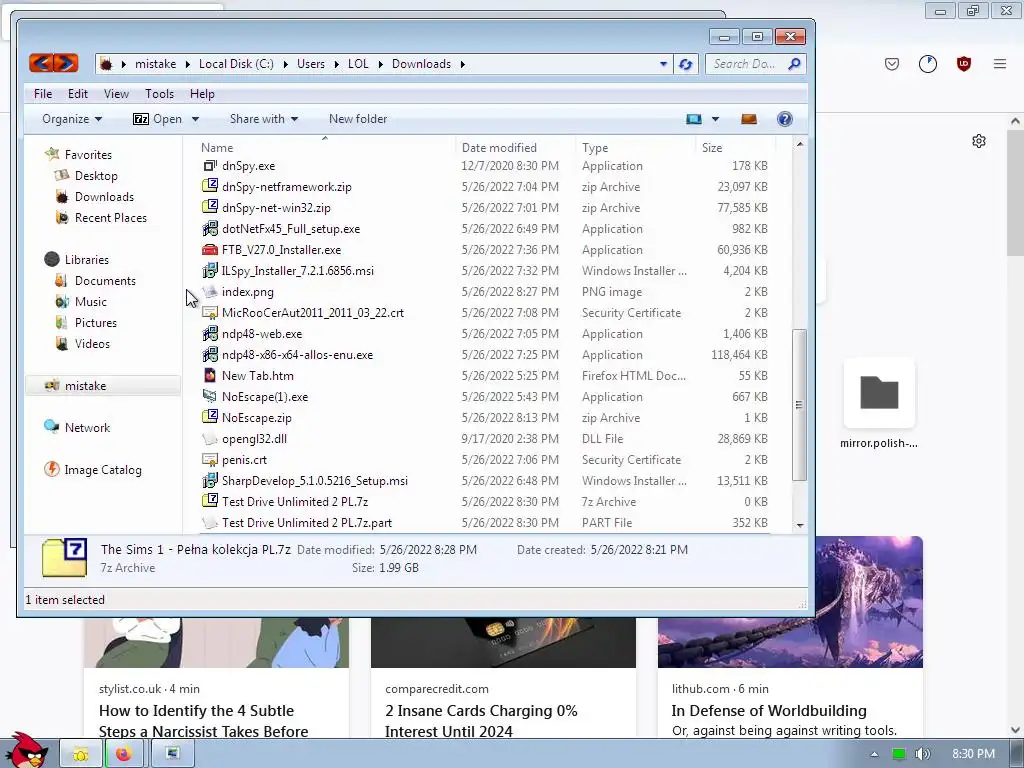Expand the arrow after Users in breadcrumb
Screen dimensions: 1024x768
[336, 64]
